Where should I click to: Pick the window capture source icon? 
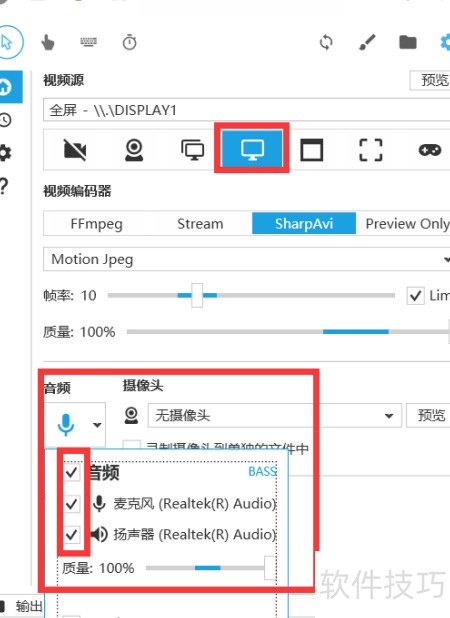pyautogui.click(x=312, y=150)
